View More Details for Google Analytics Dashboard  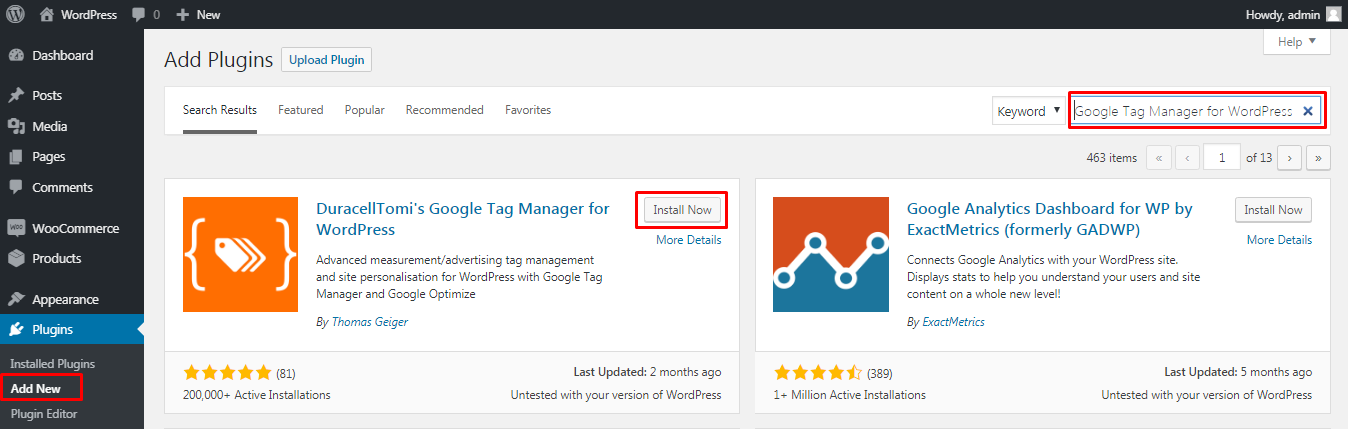click(x=1279, y=240)
